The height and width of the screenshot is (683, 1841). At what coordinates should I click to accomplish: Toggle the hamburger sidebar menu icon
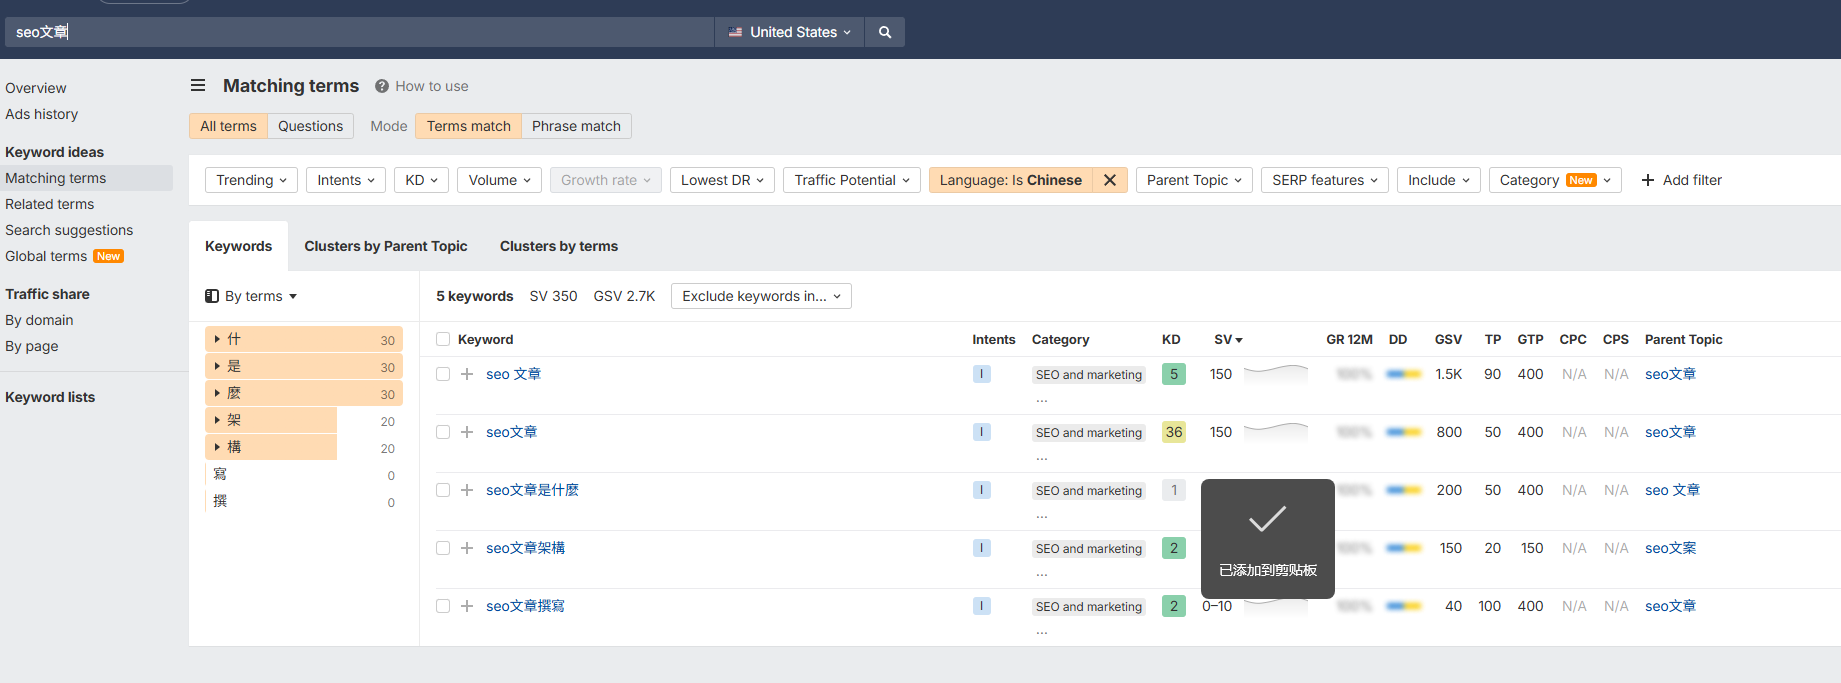198,86
